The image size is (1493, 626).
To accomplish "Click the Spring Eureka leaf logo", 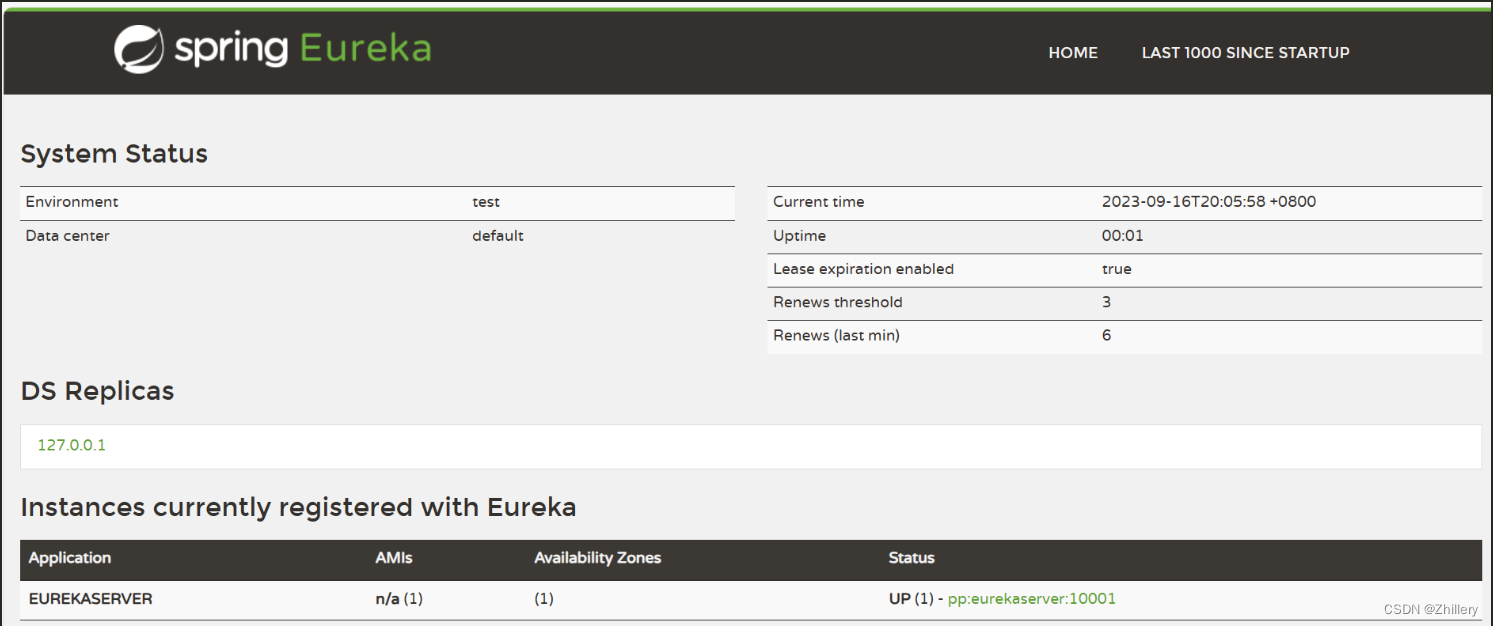I will [x=139, y=50].
